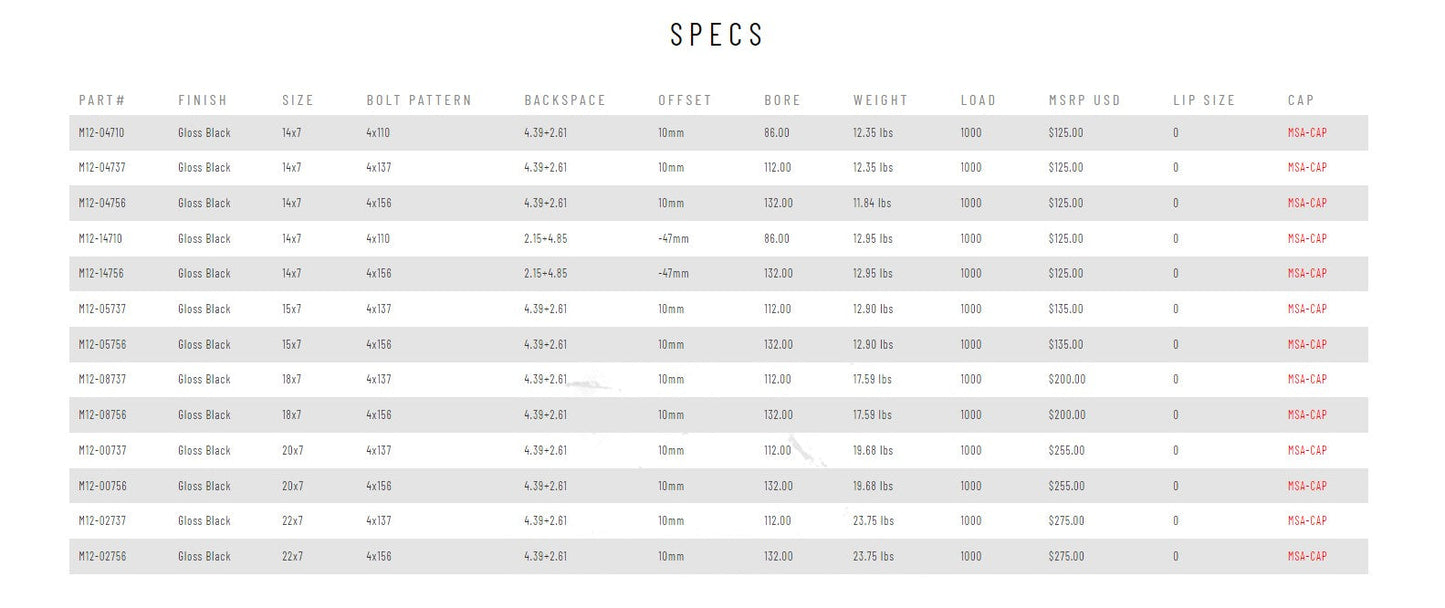Select the part number M12-14756 cell
The width and height of the screenshot is (1445, 608).
[x=101, y=274]
